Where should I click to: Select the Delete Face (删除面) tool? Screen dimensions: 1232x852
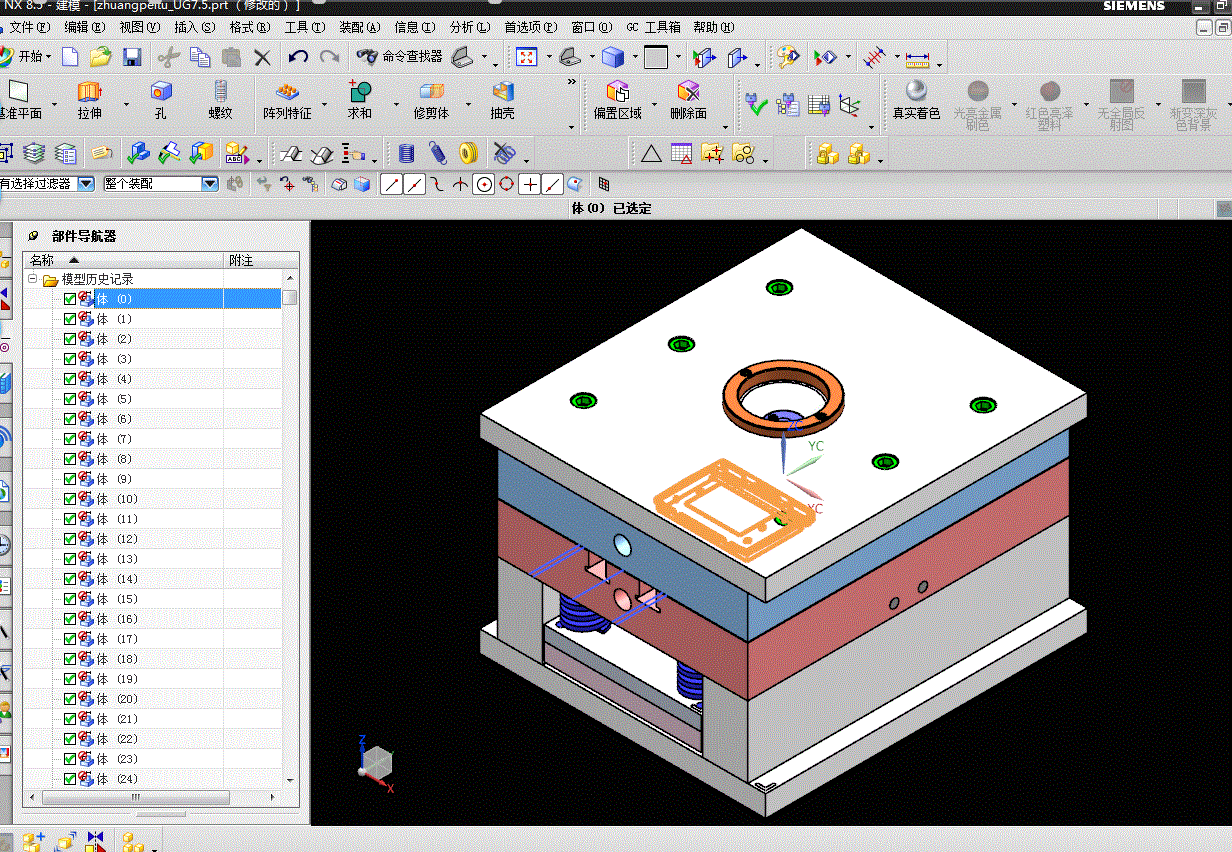pos(688,92)
